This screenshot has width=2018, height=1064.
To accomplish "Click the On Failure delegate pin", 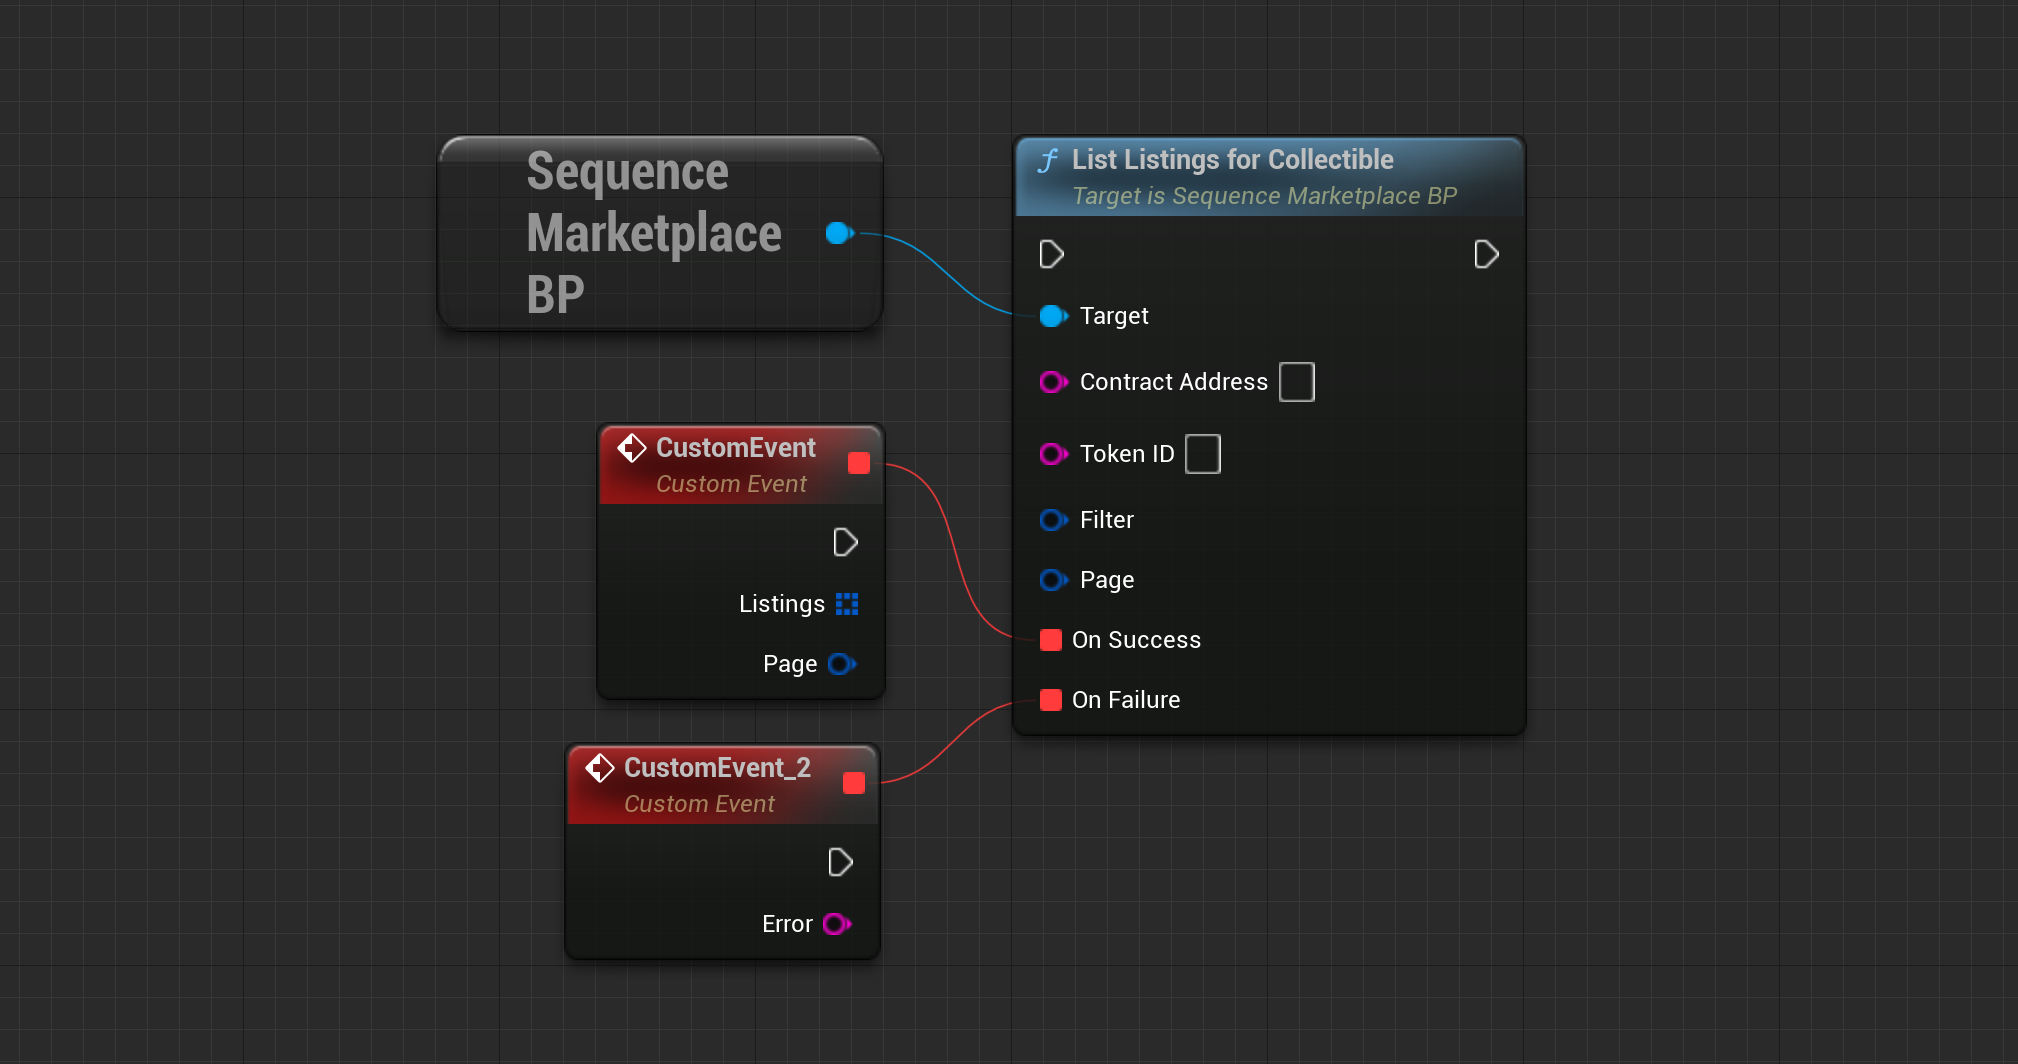I will 1050,700.
